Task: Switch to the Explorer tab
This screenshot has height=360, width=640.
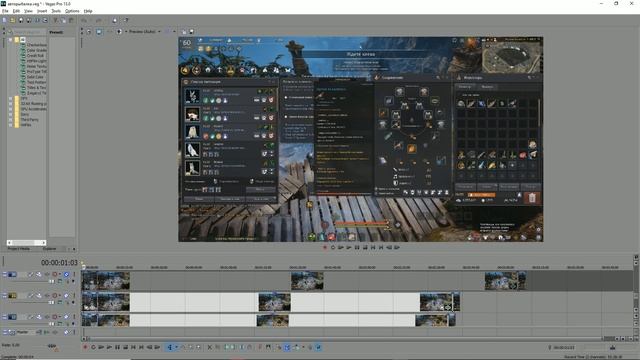Action: tap(49, 249)
